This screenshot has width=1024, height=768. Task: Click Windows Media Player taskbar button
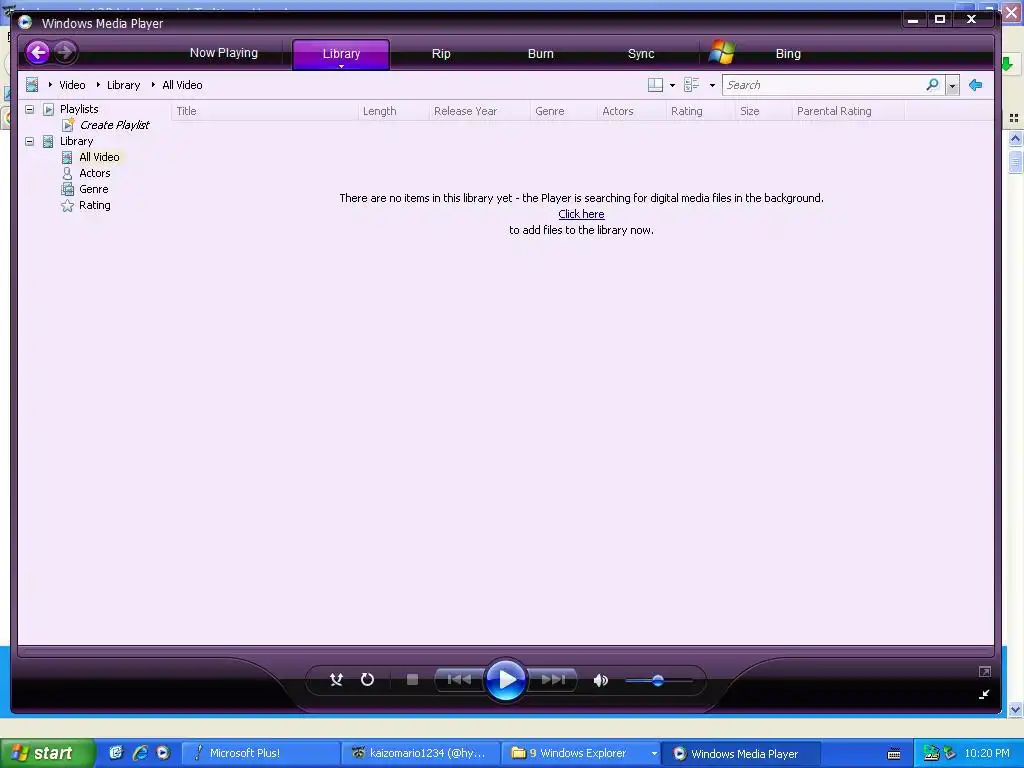coord(741,753)
